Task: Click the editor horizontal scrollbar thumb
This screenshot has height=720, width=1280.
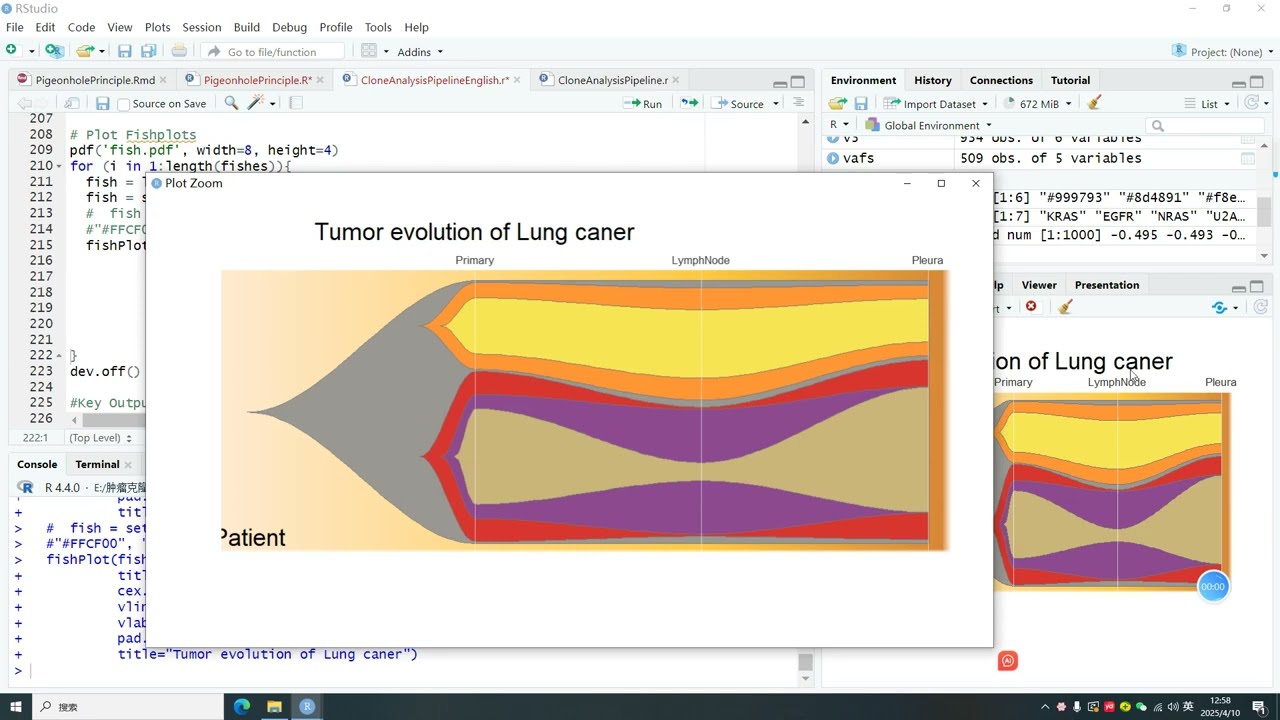Action: (115, 420)
